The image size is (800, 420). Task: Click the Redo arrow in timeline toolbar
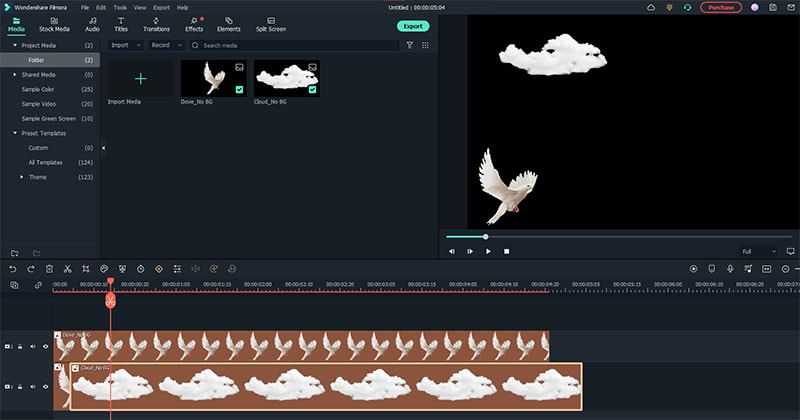tap(31, 269)
